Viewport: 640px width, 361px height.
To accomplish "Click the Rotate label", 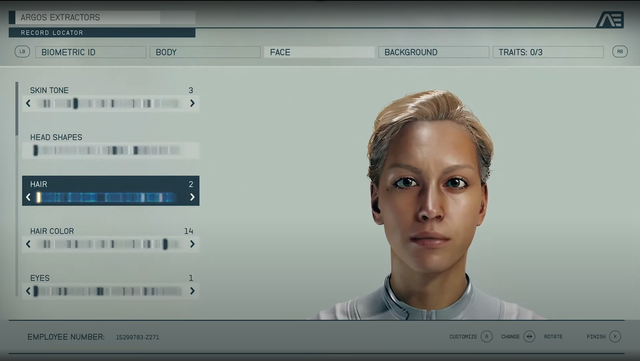I will (553, 336).
